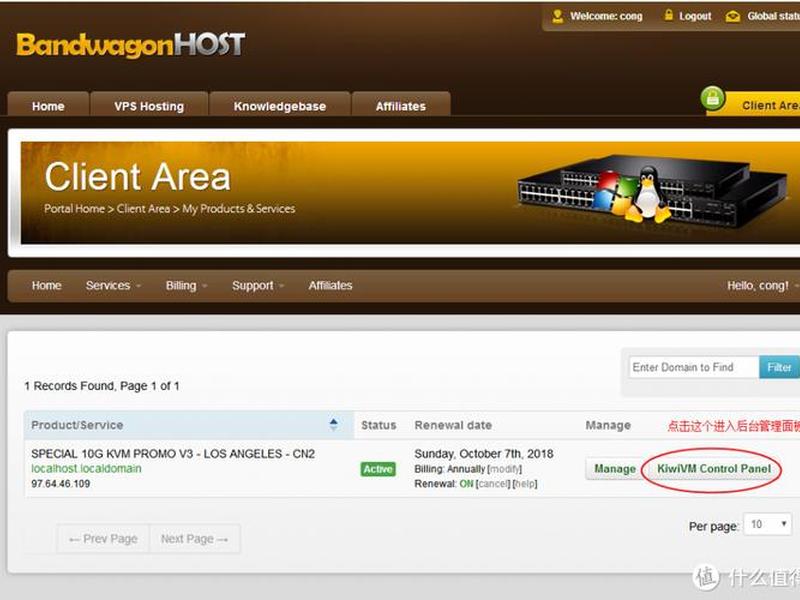Click the IP address 97.64.46.109
The image size is (800, 600).
point(60,483)
